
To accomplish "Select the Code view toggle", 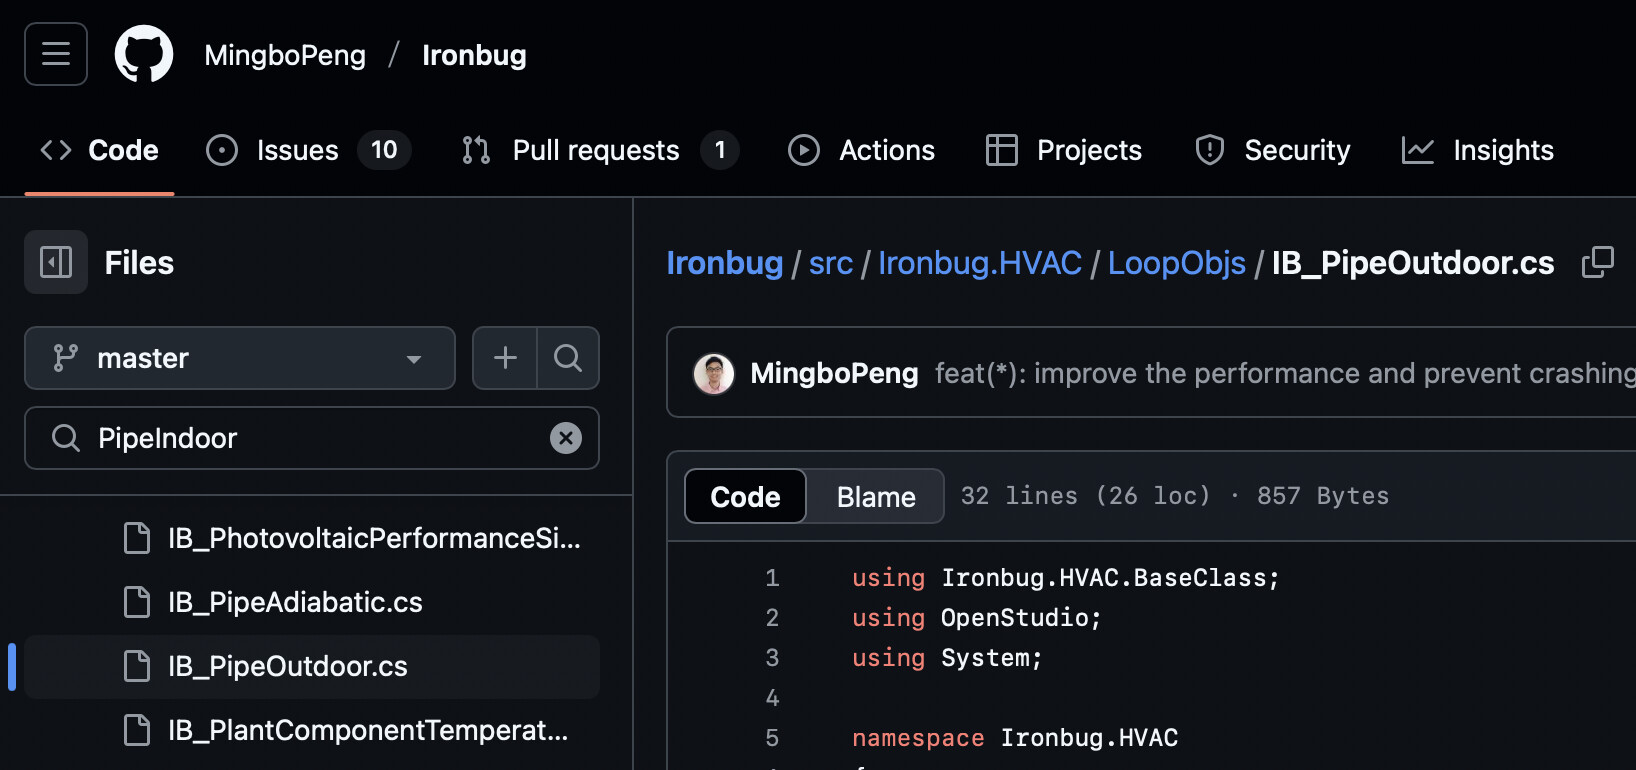I will tap(745, 497).
